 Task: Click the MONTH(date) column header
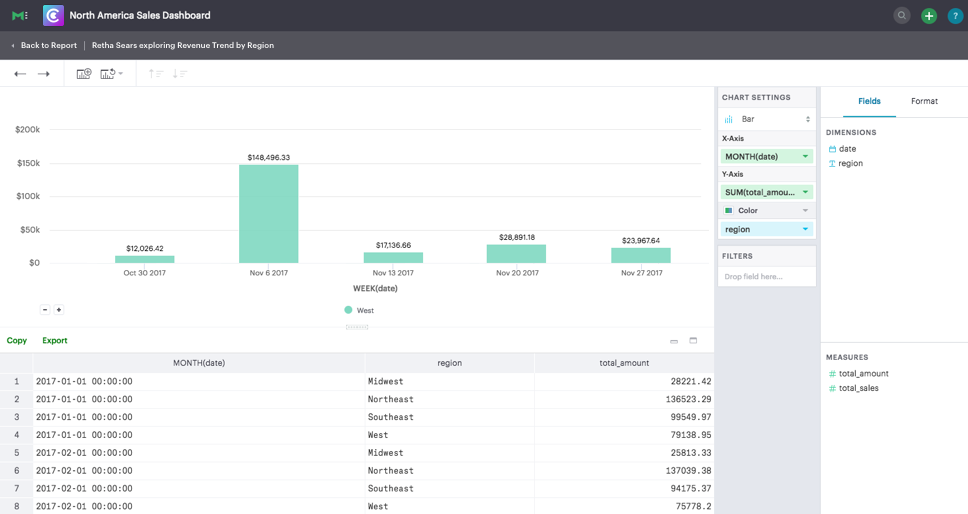pyautogui.click(x=199, y=363)
